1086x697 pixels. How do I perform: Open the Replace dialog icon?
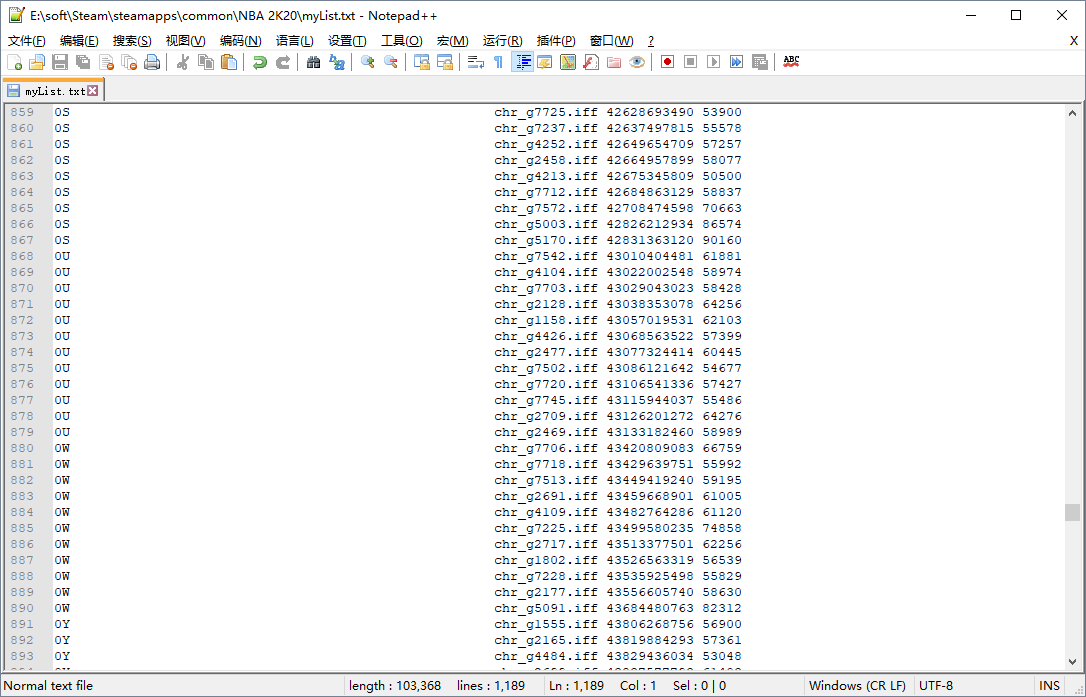337,62
